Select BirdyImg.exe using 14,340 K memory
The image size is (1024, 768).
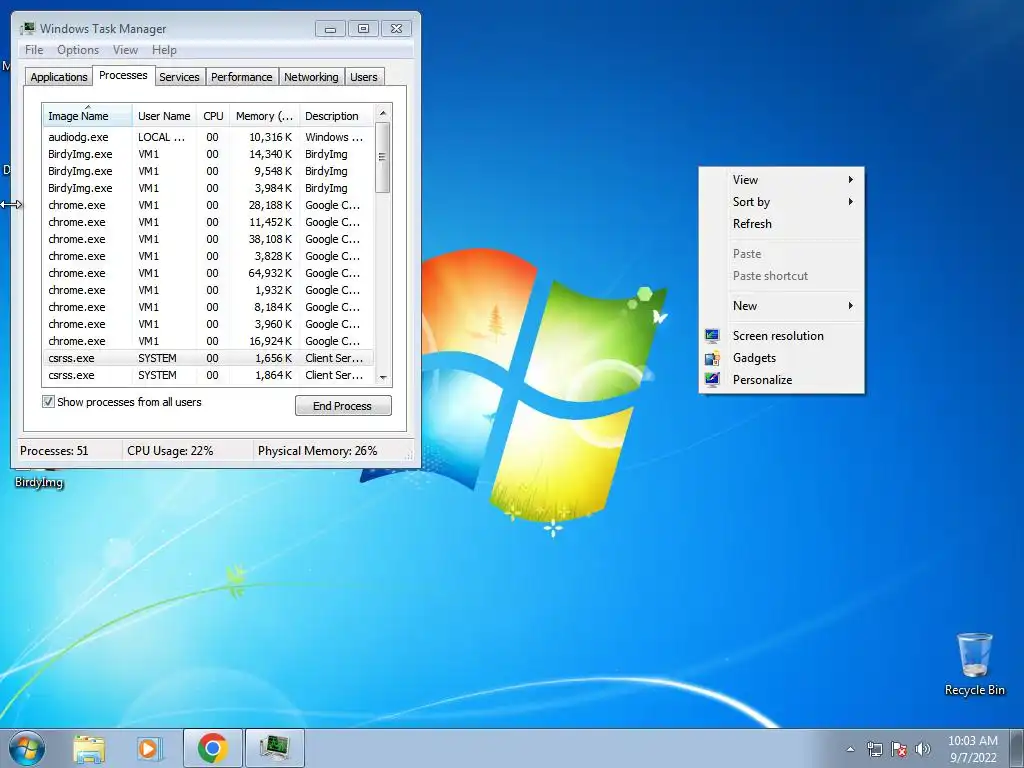(208, 154)
